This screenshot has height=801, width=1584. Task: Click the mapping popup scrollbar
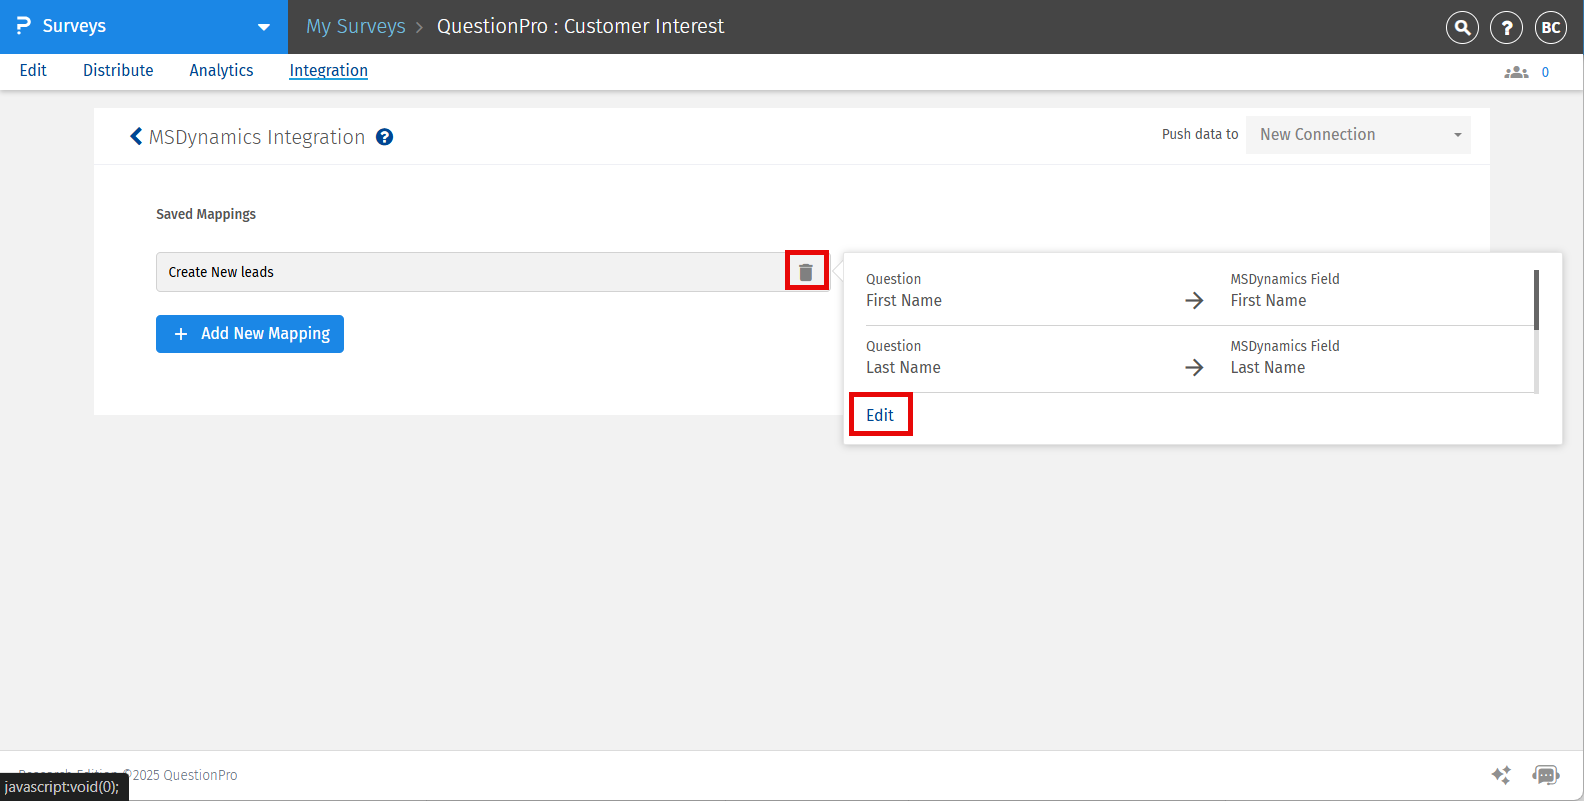click(x=1536, y=300)
